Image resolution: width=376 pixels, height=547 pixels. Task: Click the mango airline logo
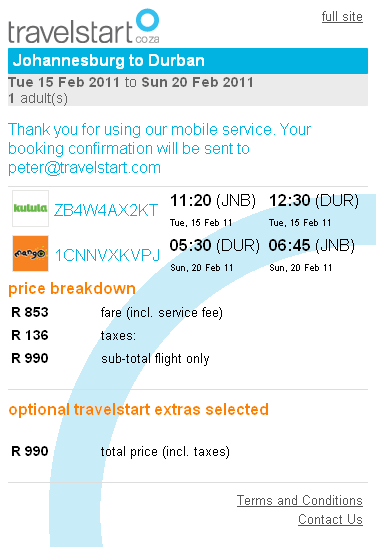(30, 254)
